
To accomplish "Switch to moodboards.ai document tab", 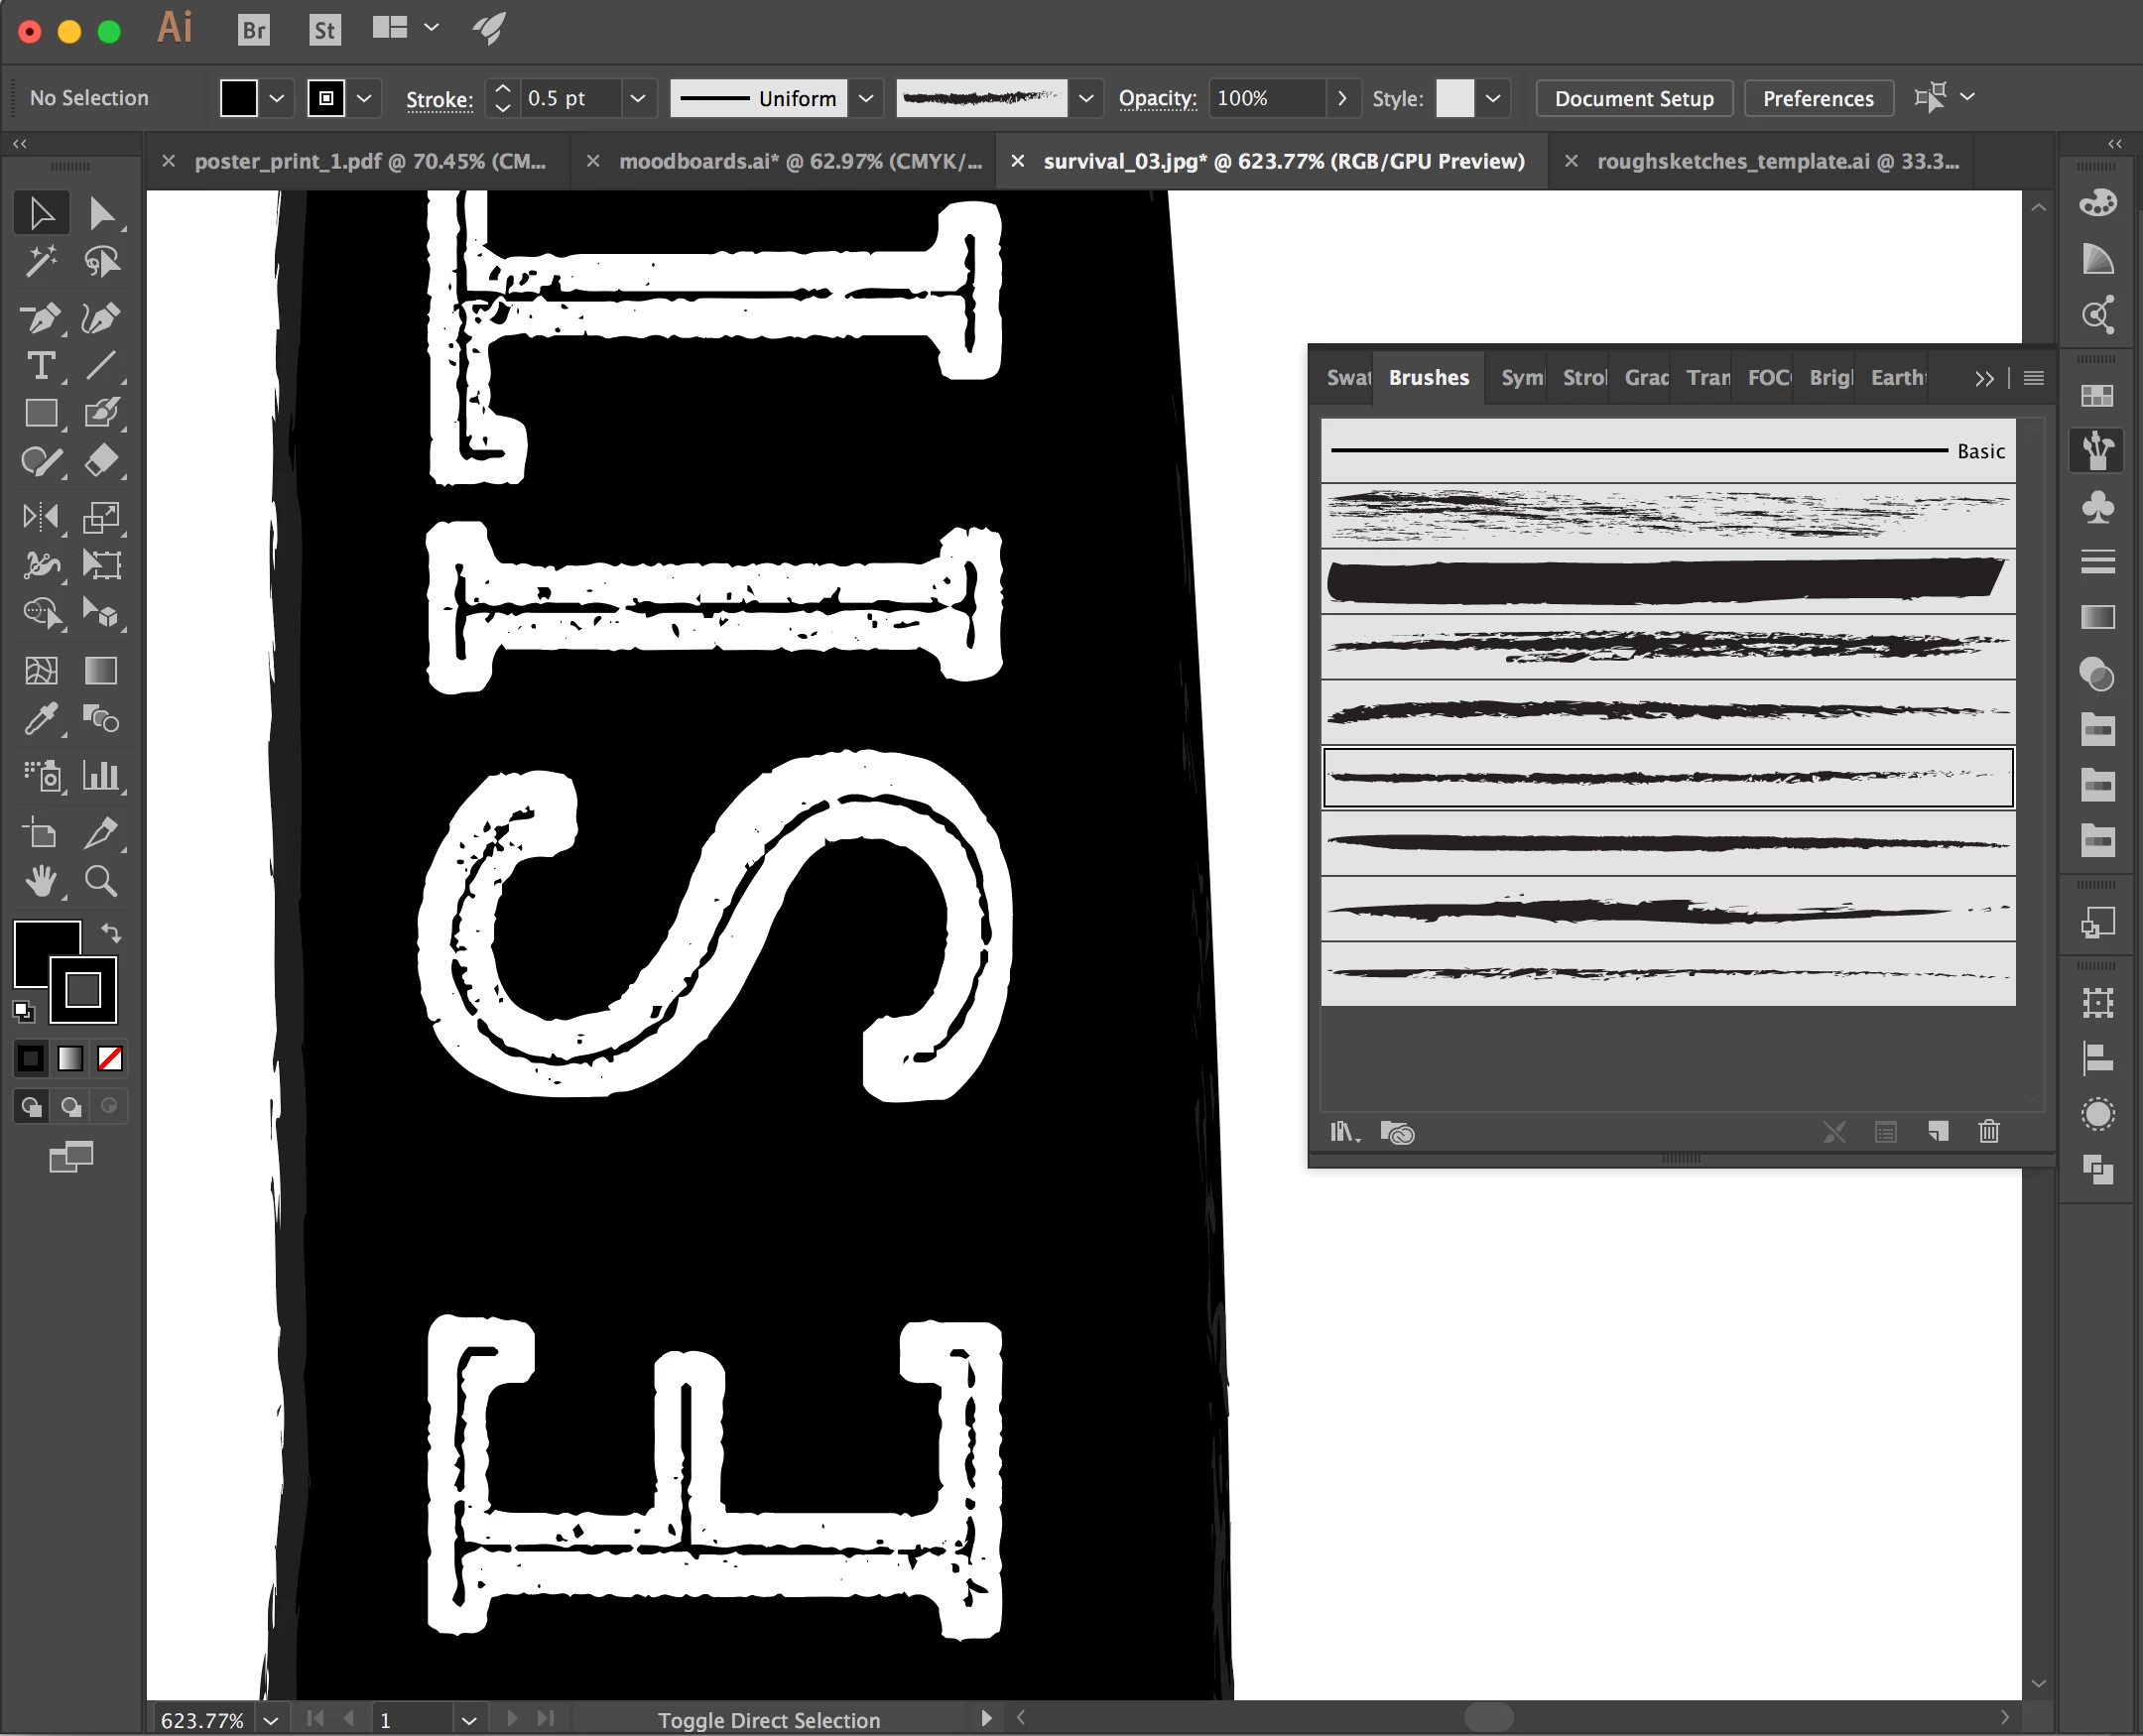I will click(x=799, y=161).
